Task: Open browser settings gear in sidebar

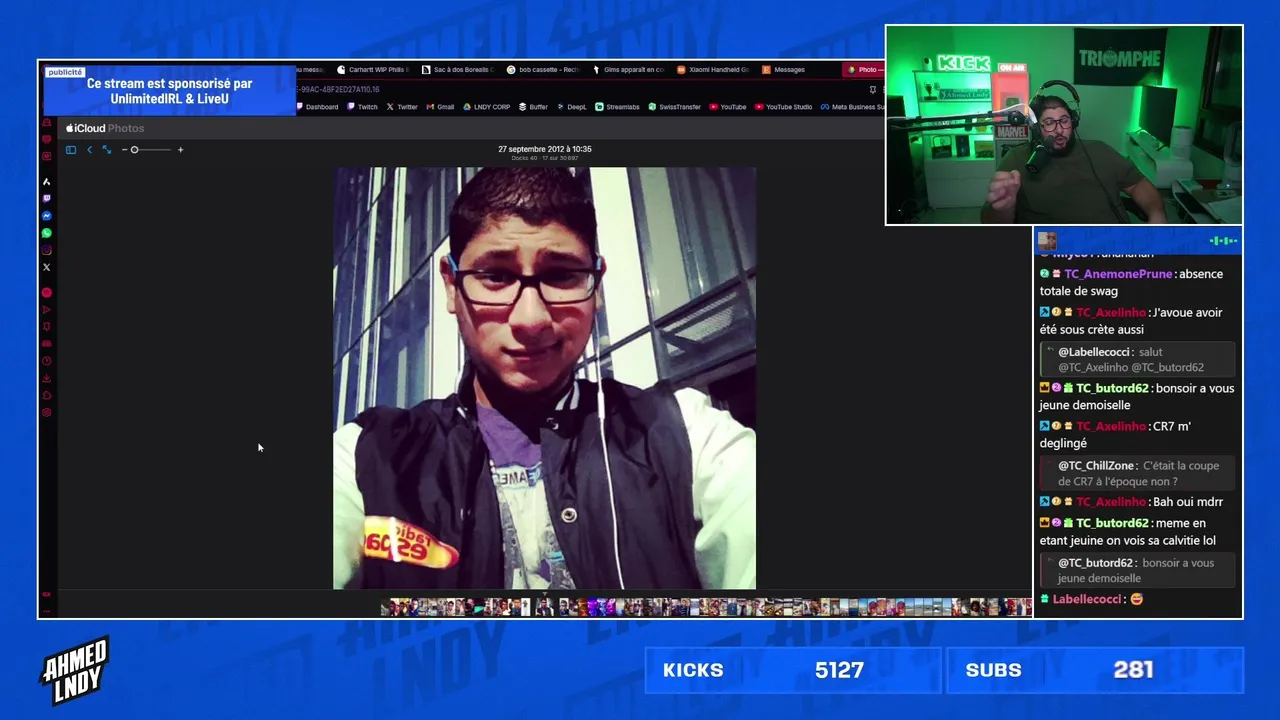Action: [x=46, y=412]
